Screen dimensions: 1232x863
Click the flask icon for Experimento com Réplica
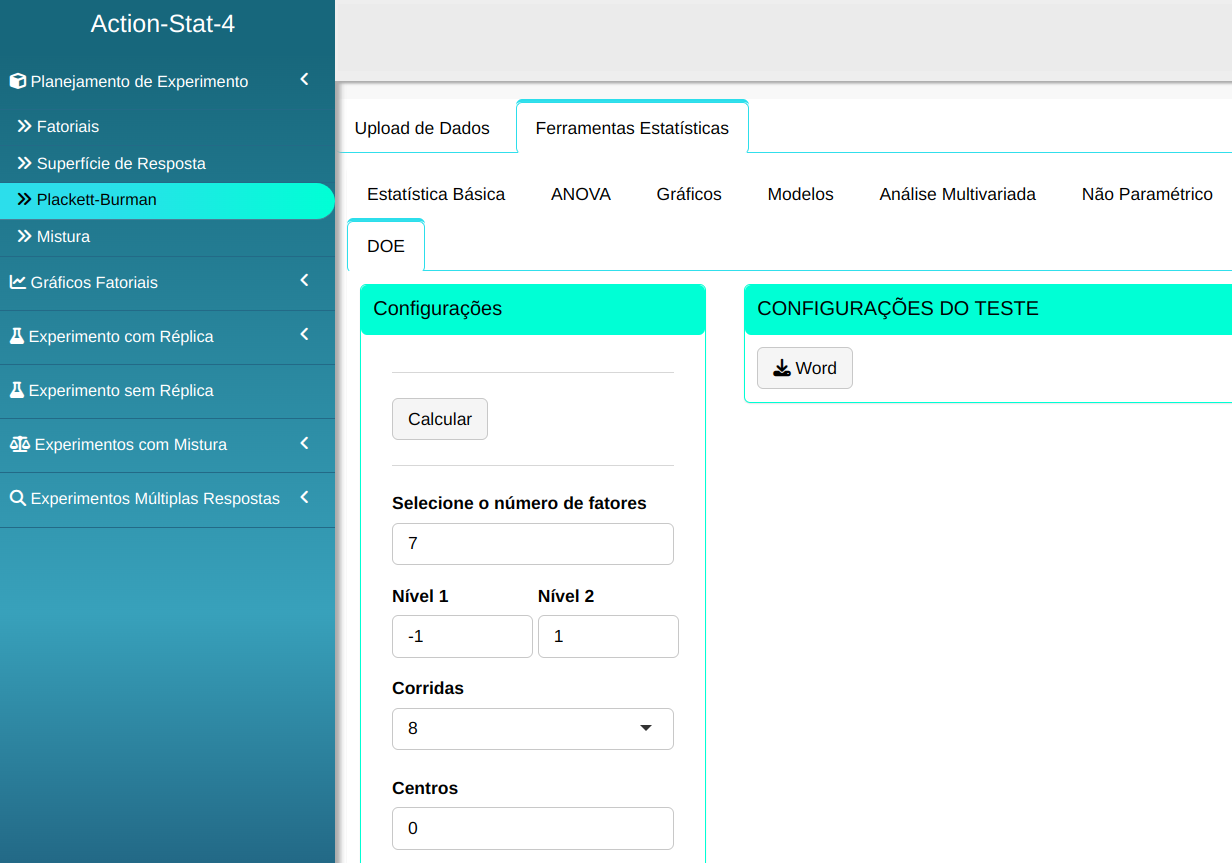tap(17, 336)
